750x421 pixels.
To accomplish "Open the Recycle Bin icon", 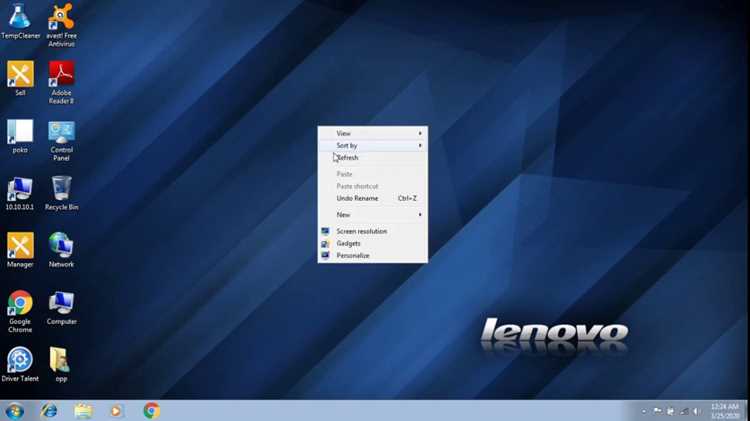I will (61, 193).
